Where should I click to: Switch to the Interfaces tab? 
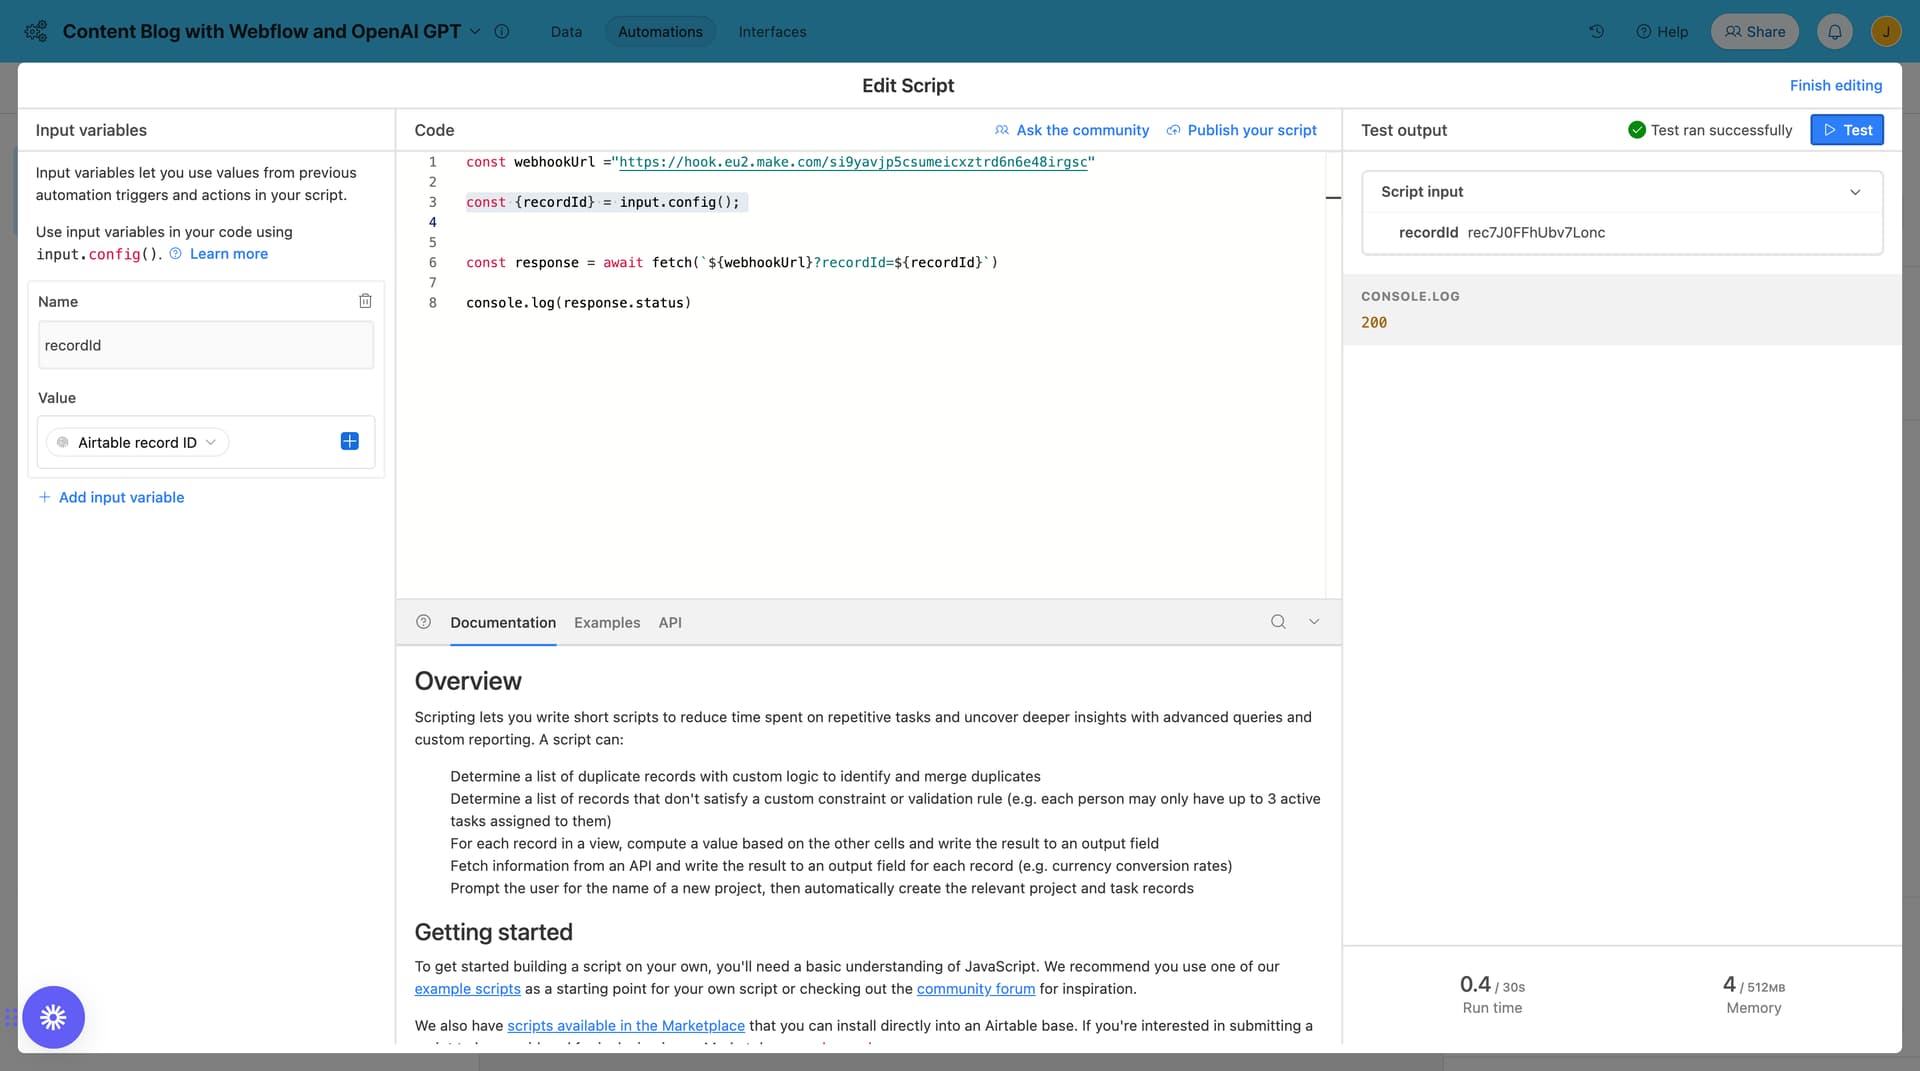772,31
